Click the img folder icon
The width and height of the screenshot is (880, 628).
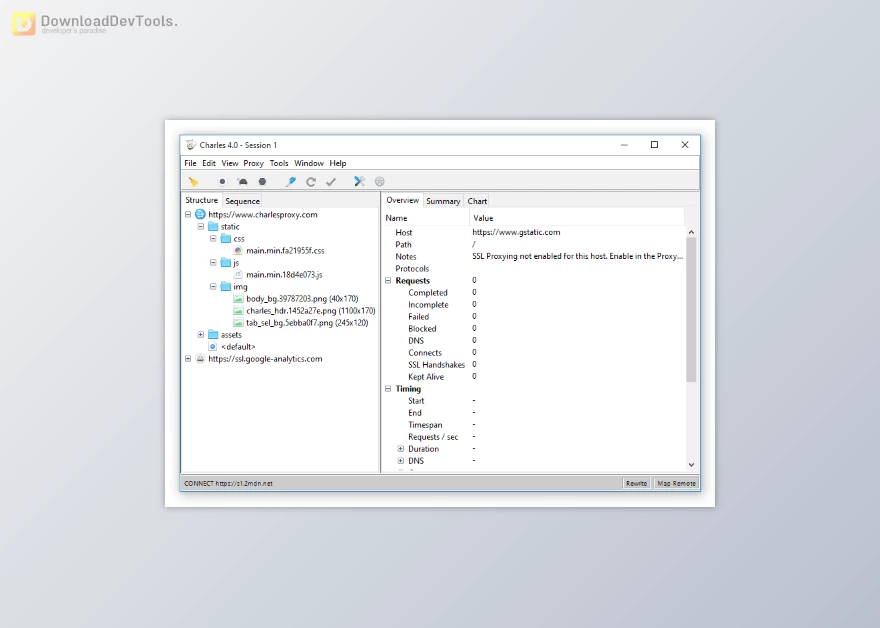(226, 287)
